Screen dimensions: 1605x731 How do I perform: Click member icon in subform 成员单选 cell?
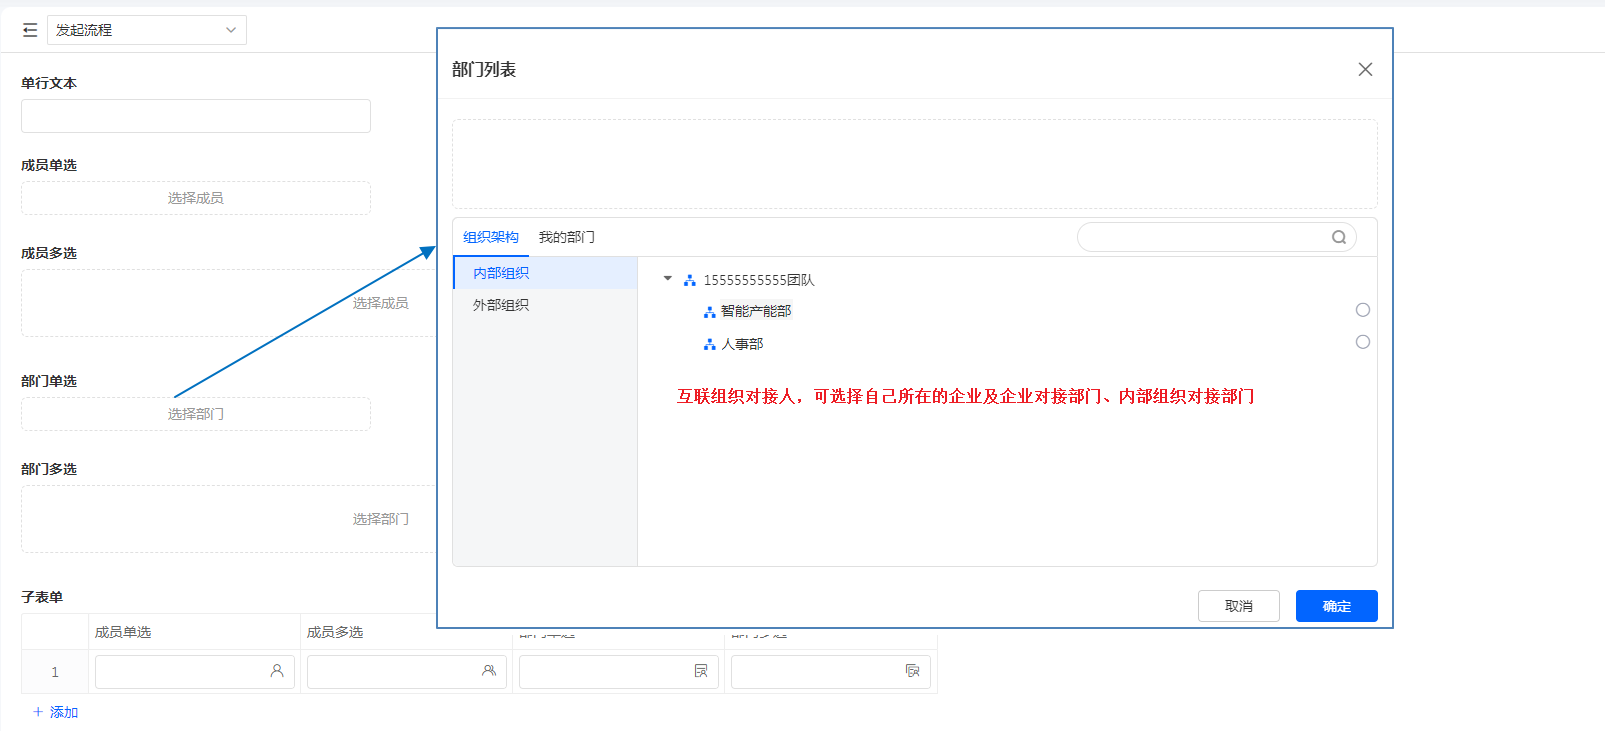click(277, 671)
